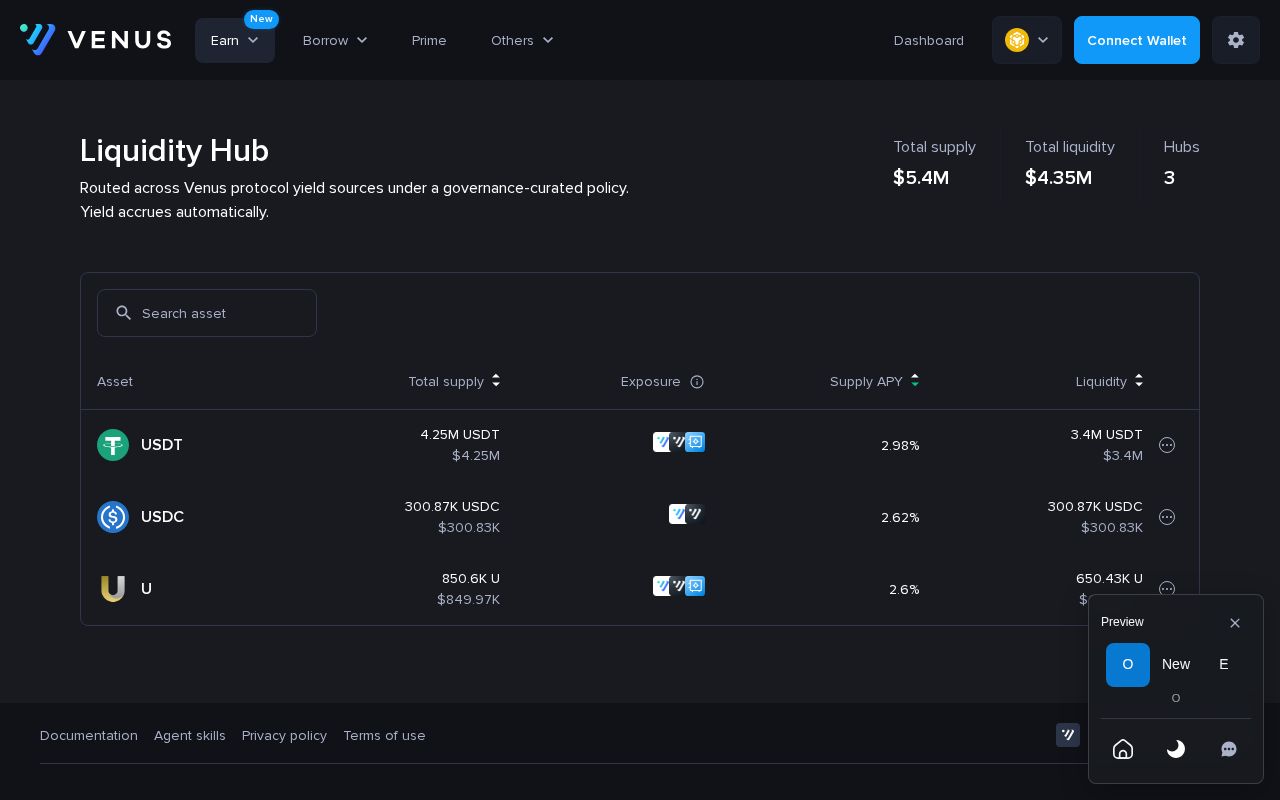Click the U token icon
1280x800 pixels.
[113, 589]
